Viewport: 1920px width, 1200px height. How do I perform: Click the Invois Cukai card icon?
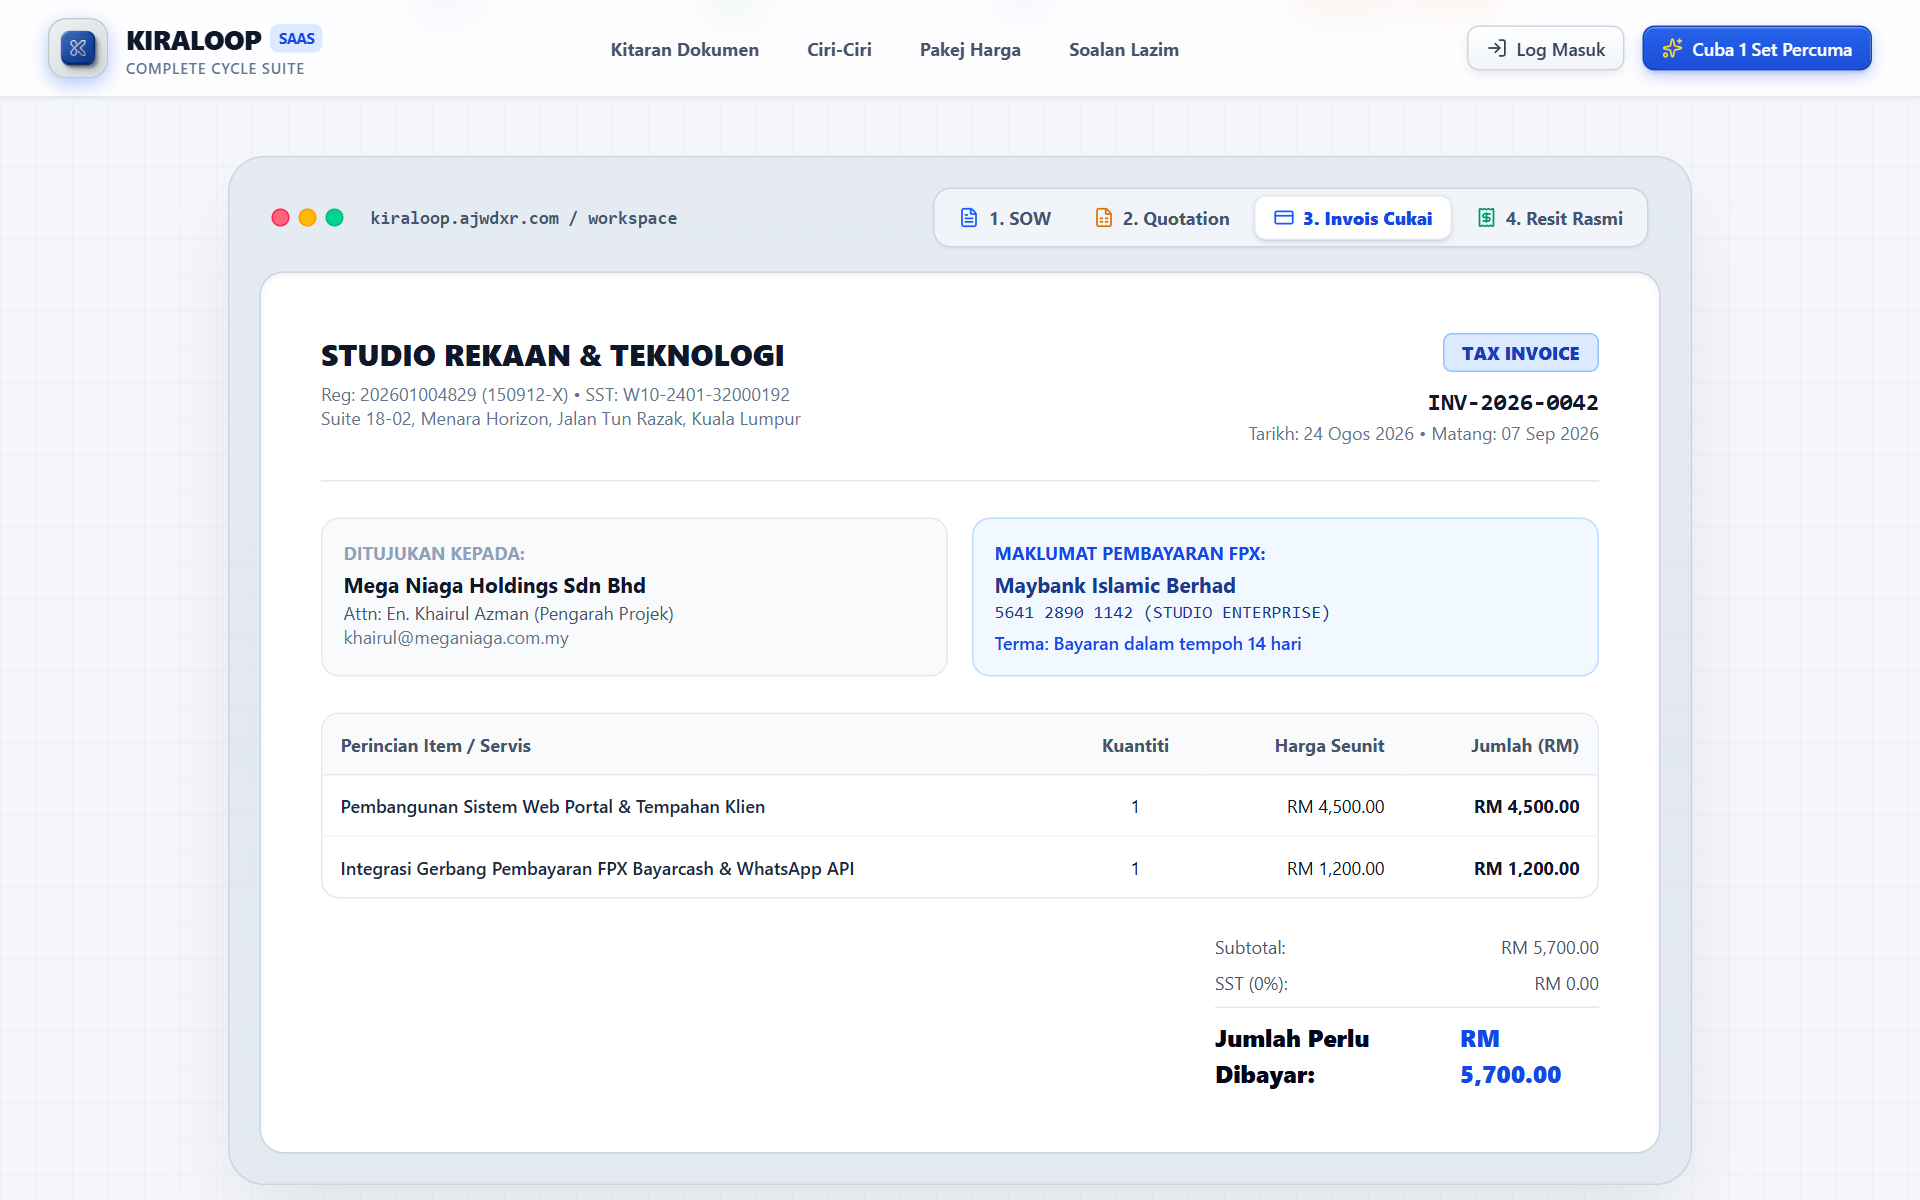click(1284, 218)
